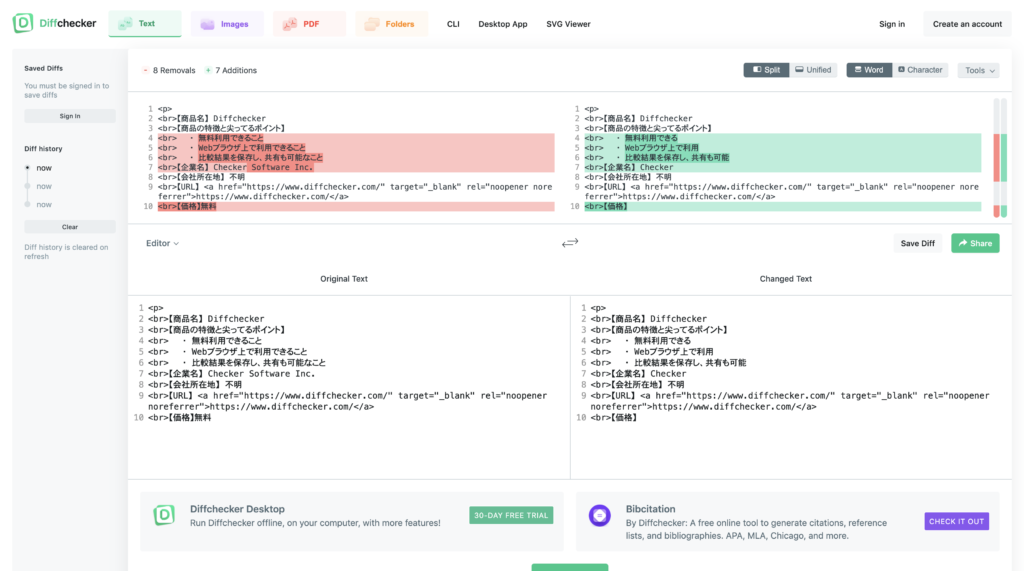The image size is (1024, 571).
Task: Click the Diffchecker Desktop heading
Action: [237, 509]
